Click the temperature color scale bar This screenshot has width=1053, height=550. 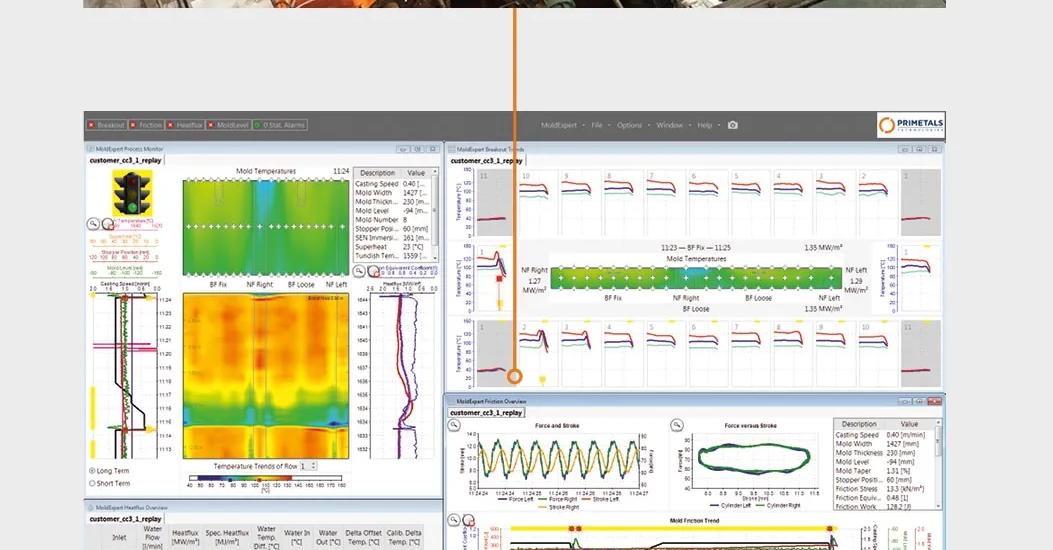coord(266,478)
